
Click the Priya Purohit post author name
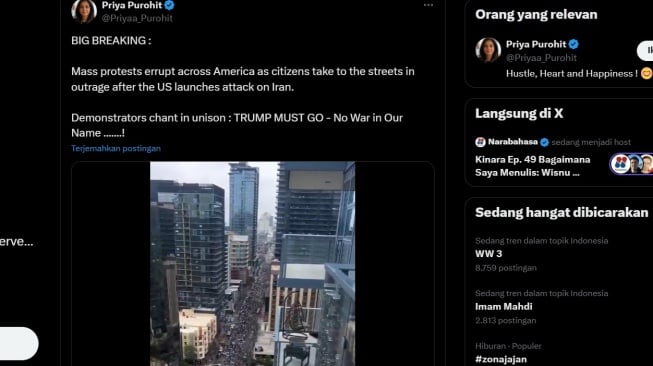pos(132,5)
